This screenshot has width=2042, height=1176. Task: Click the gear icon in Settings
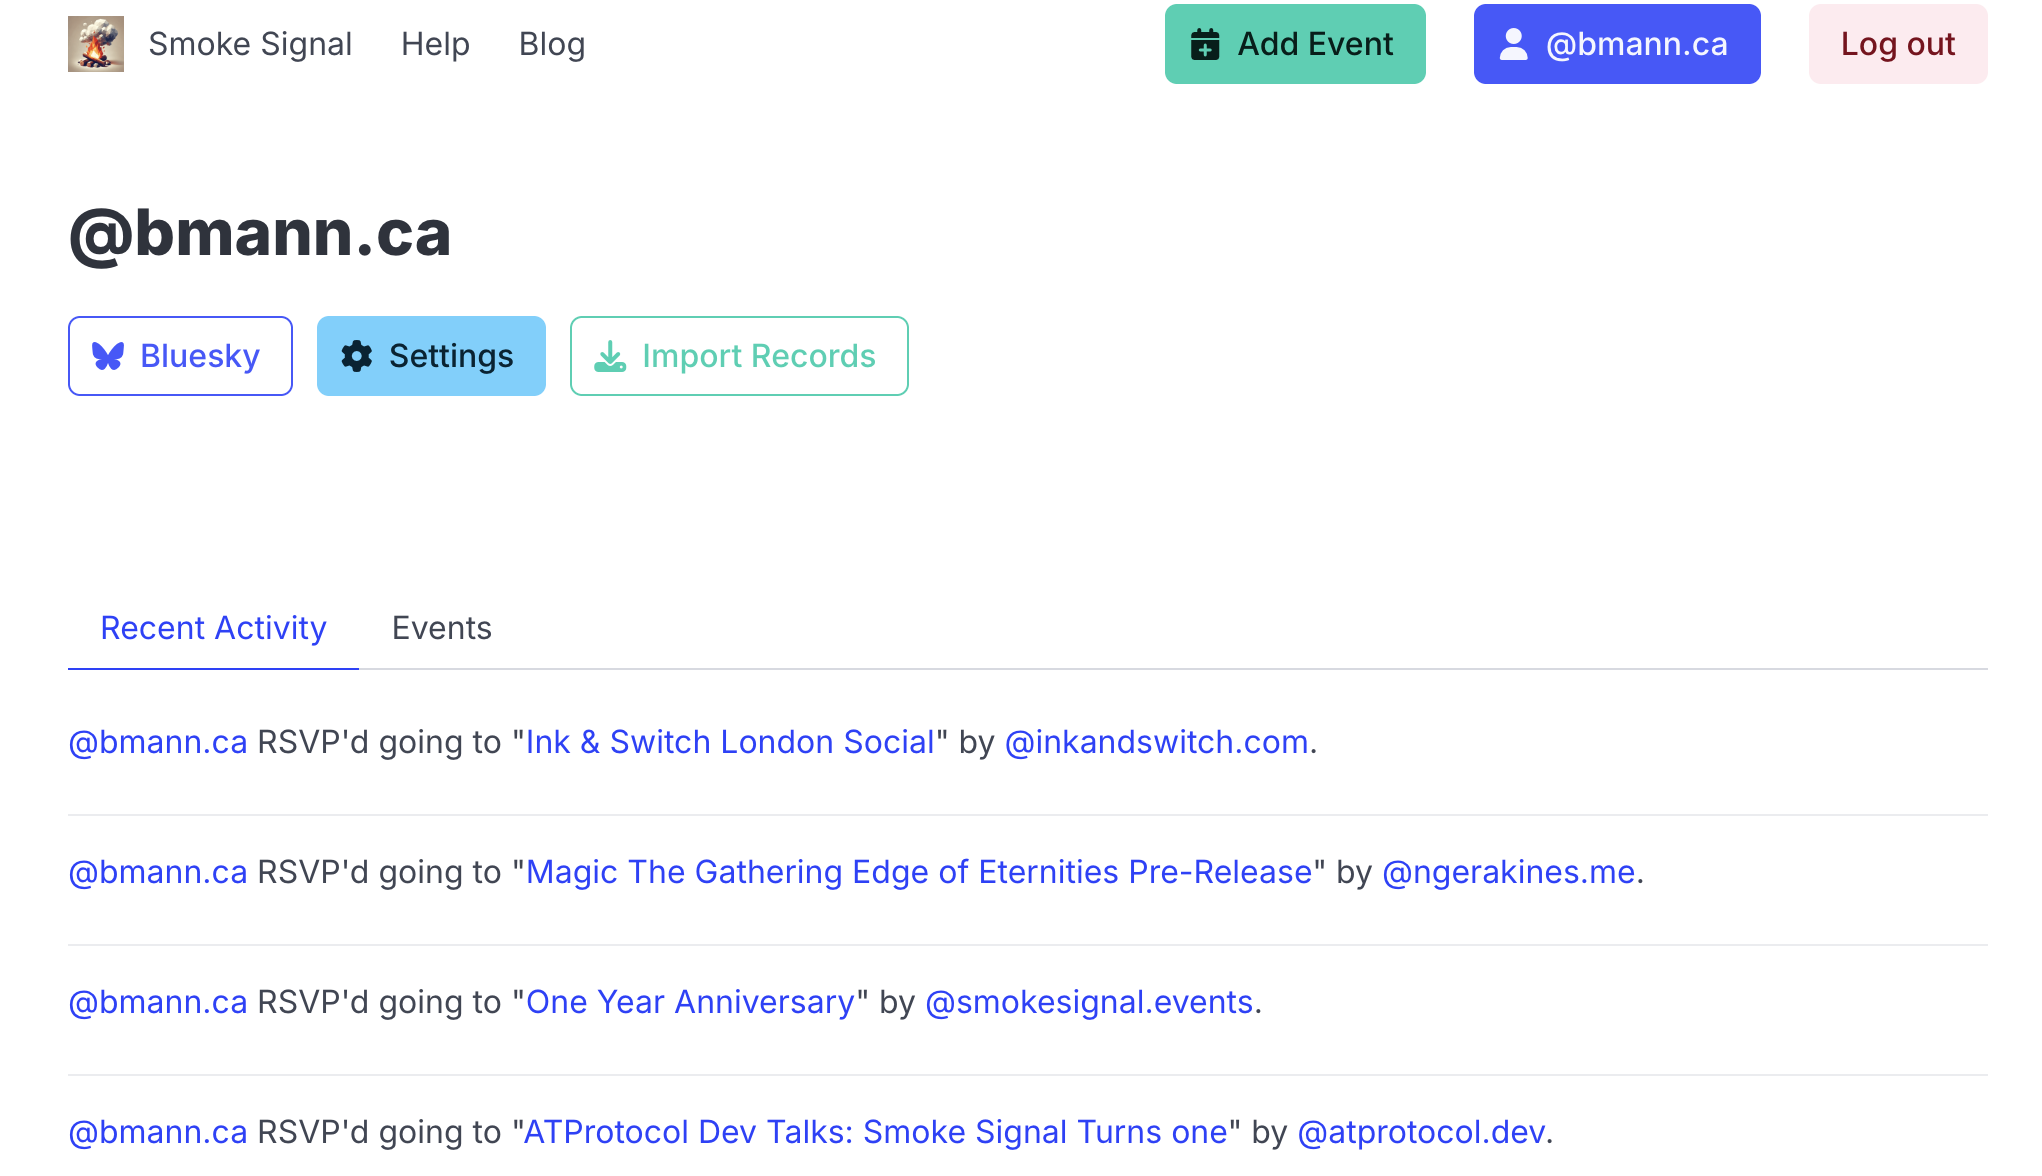coord(357,356)
